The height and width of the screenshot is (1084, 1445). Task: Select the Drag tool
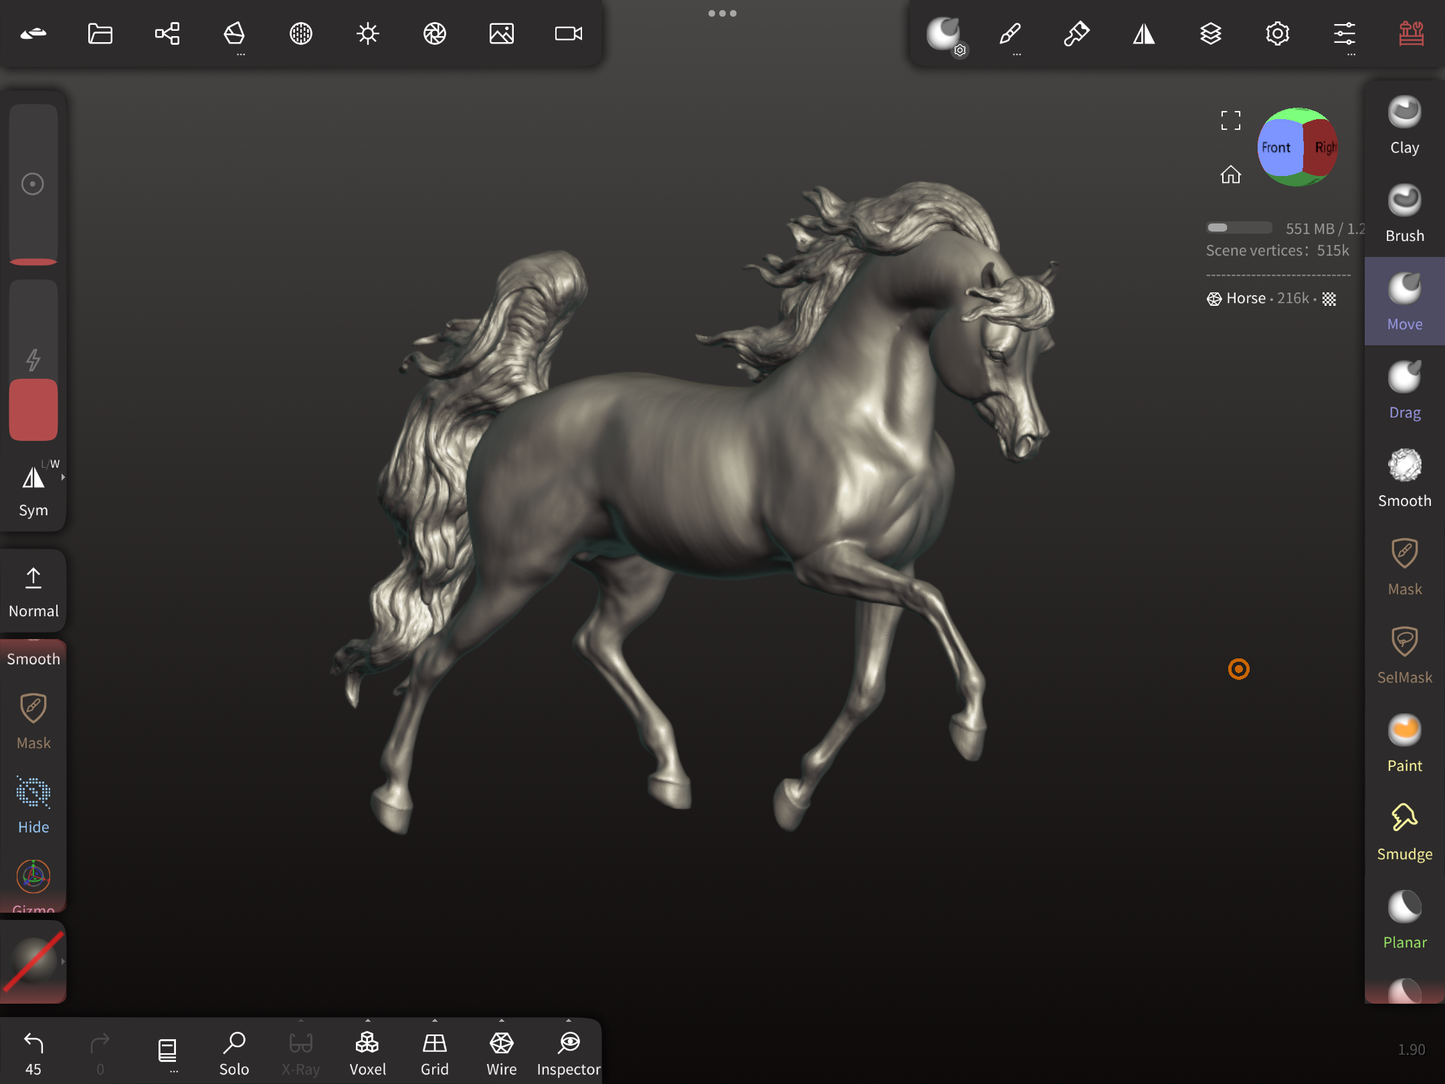pyautogui.click(x=1404, y=389)
